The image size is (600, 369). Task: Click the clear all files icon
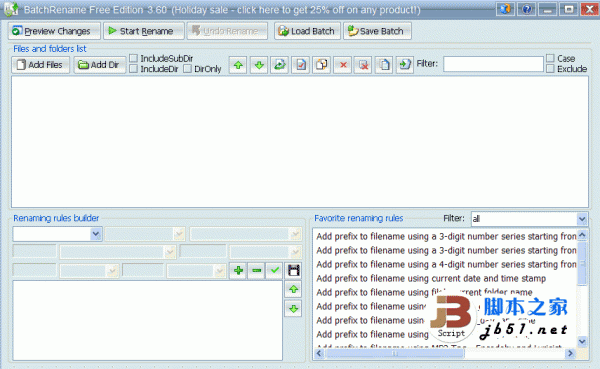[363, 65]
